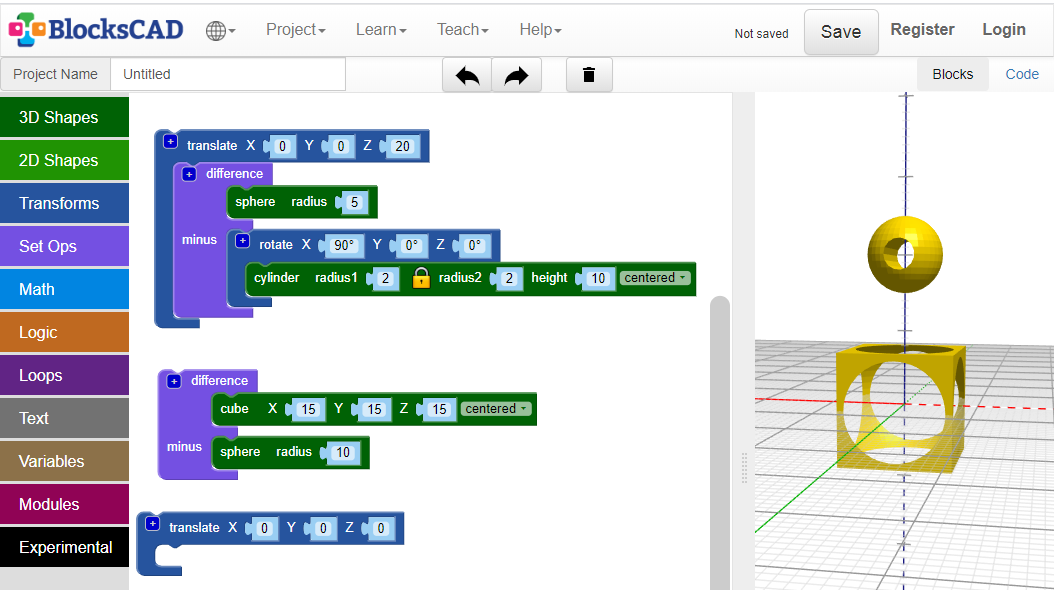
Task: Open the Set Ops block category
Action: pyautogui.click(x=65, y=246)
